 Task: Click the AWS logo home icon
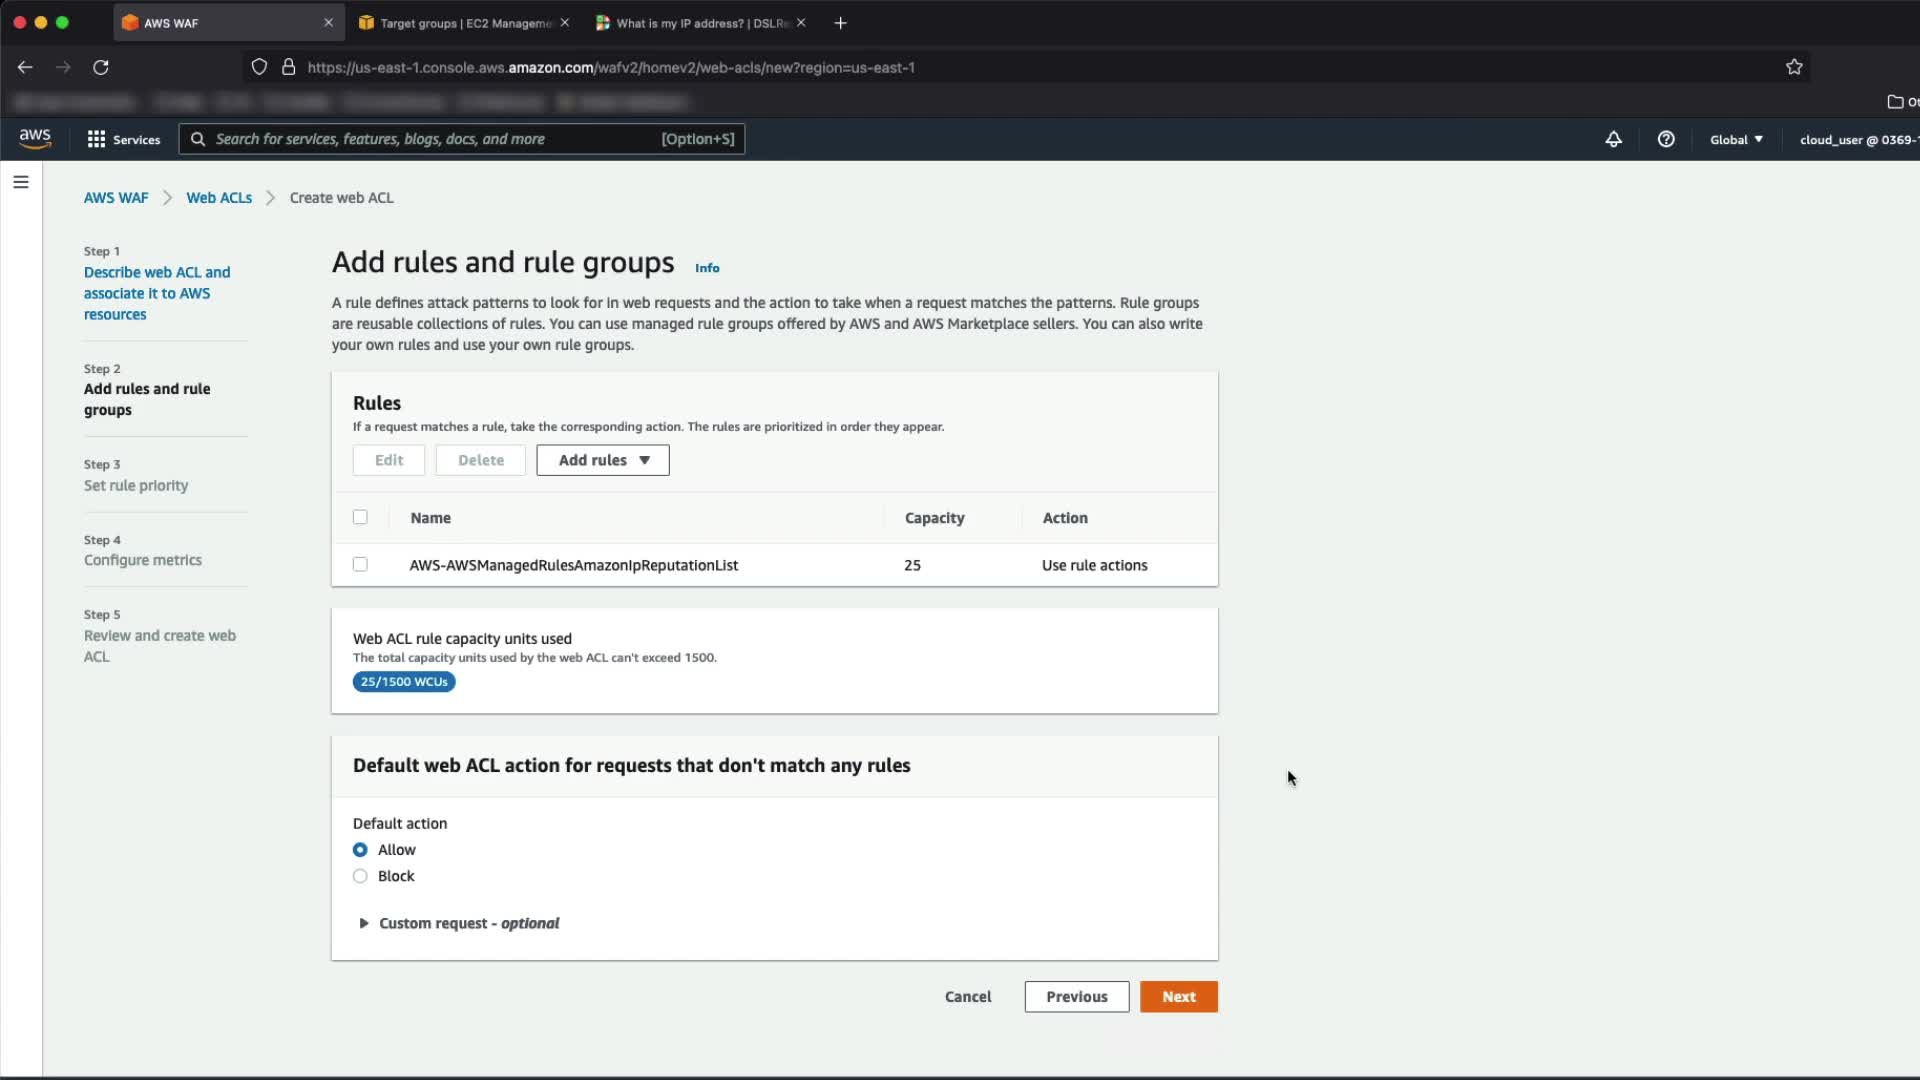coord(35,138)
